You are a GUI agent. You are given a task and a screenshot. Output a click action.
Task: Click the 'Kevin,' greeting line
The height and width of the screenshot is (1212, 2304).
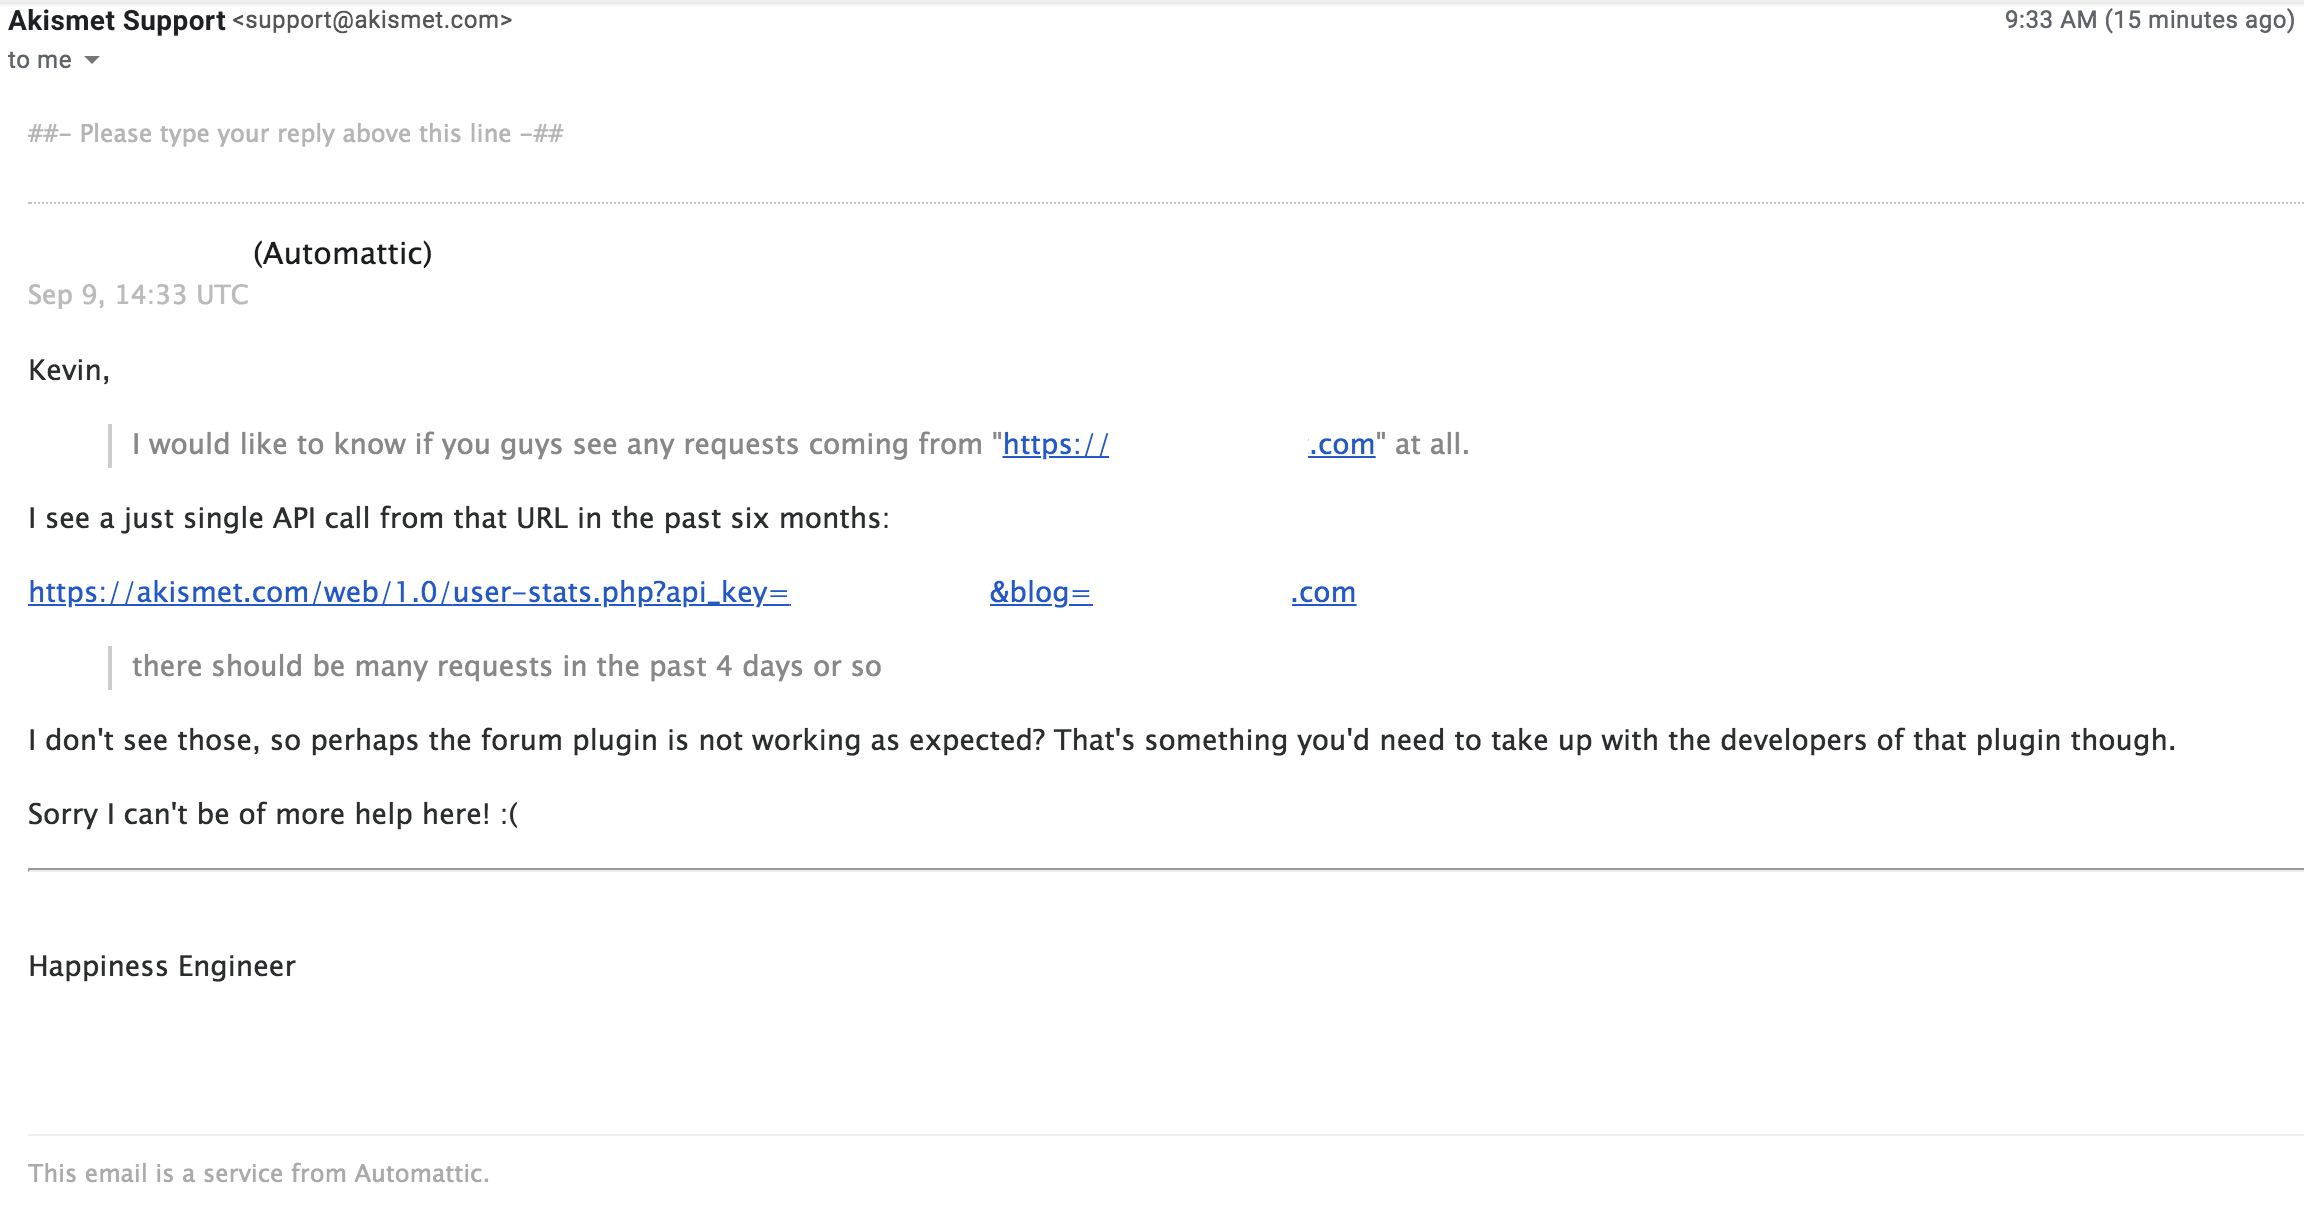click(69, 371)
